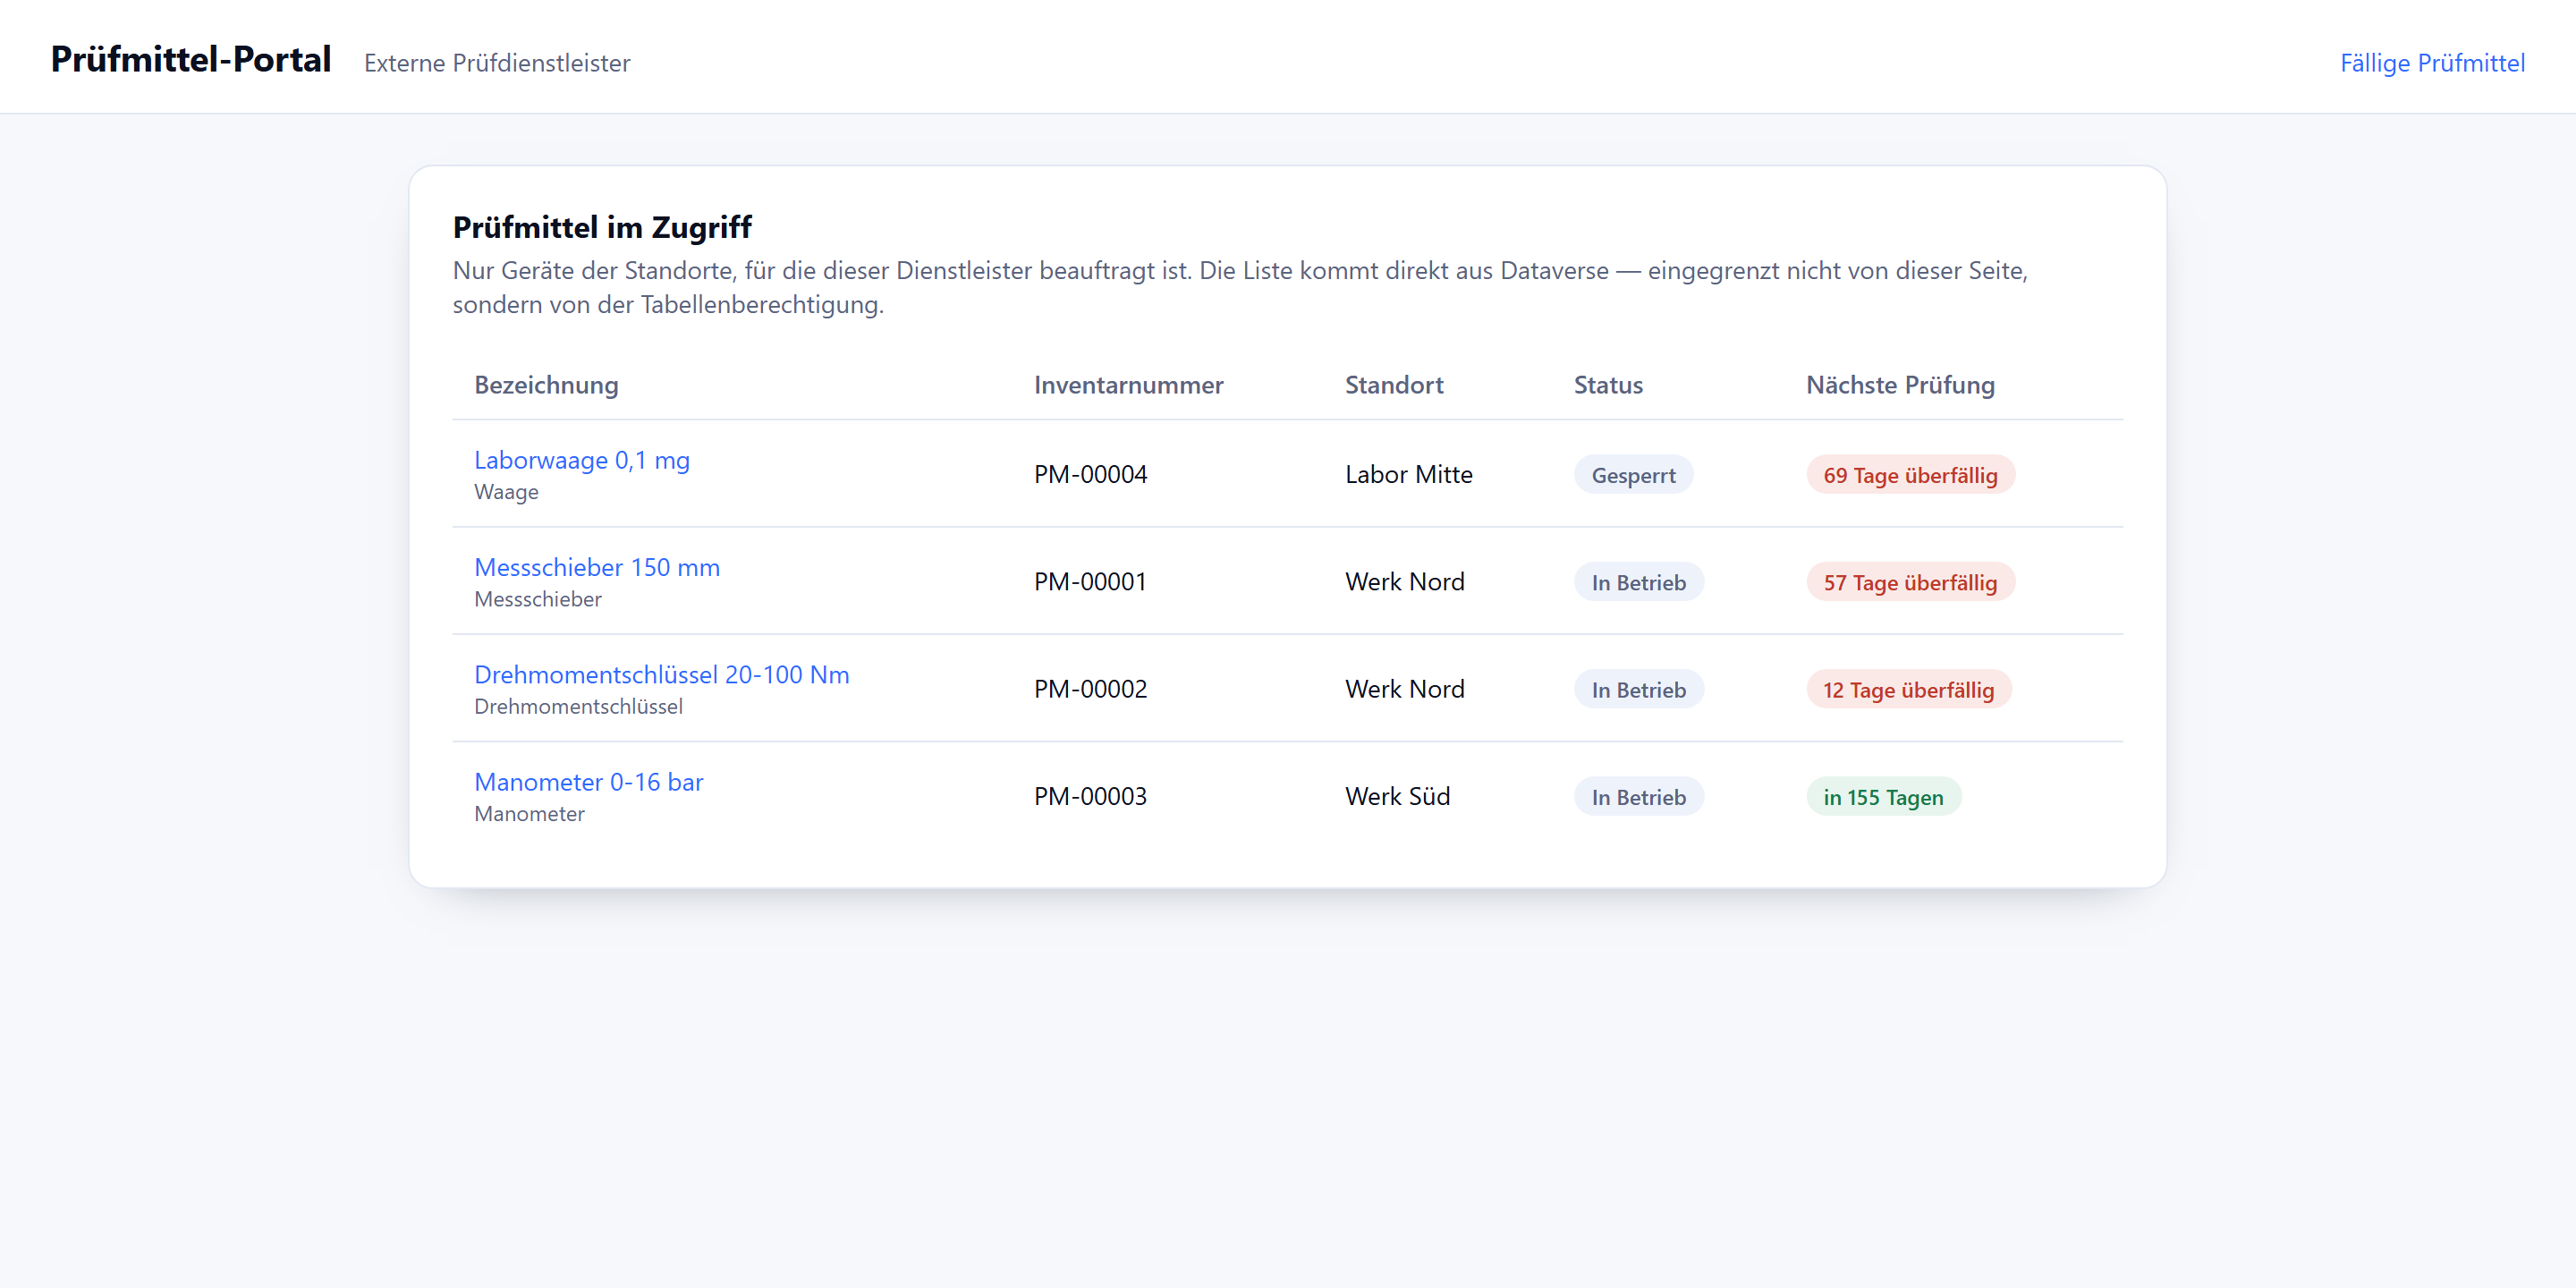
Task: Select the Standort column header
Action: [x=1394, y=385]
